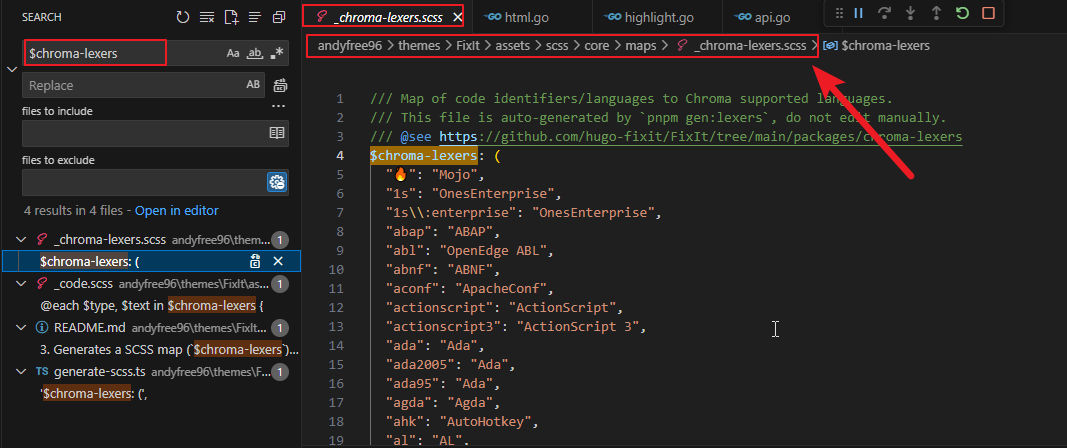This screenshot has width=1067, height=448.
Task: Refresh the search results
Action: point(182,18)
